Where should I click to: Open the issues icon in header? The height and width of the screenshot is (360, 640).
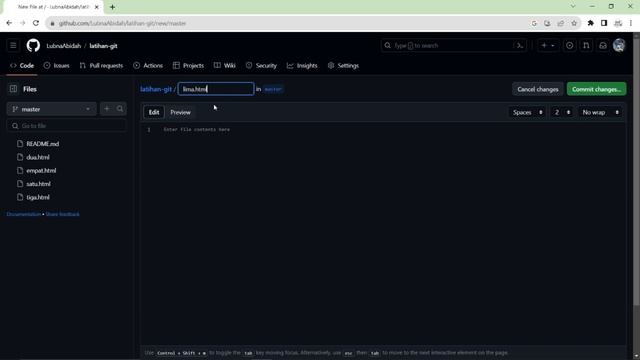click(569, 46)
